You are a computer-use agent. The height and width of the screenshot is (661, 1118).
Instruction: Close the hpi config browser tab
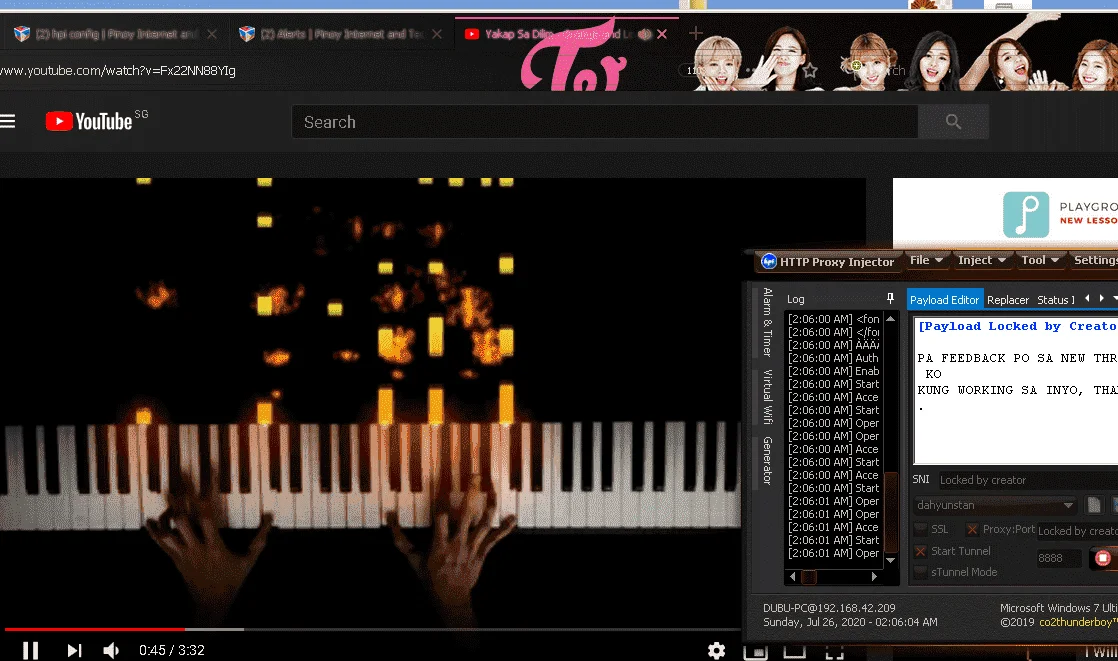coord(212,34)
